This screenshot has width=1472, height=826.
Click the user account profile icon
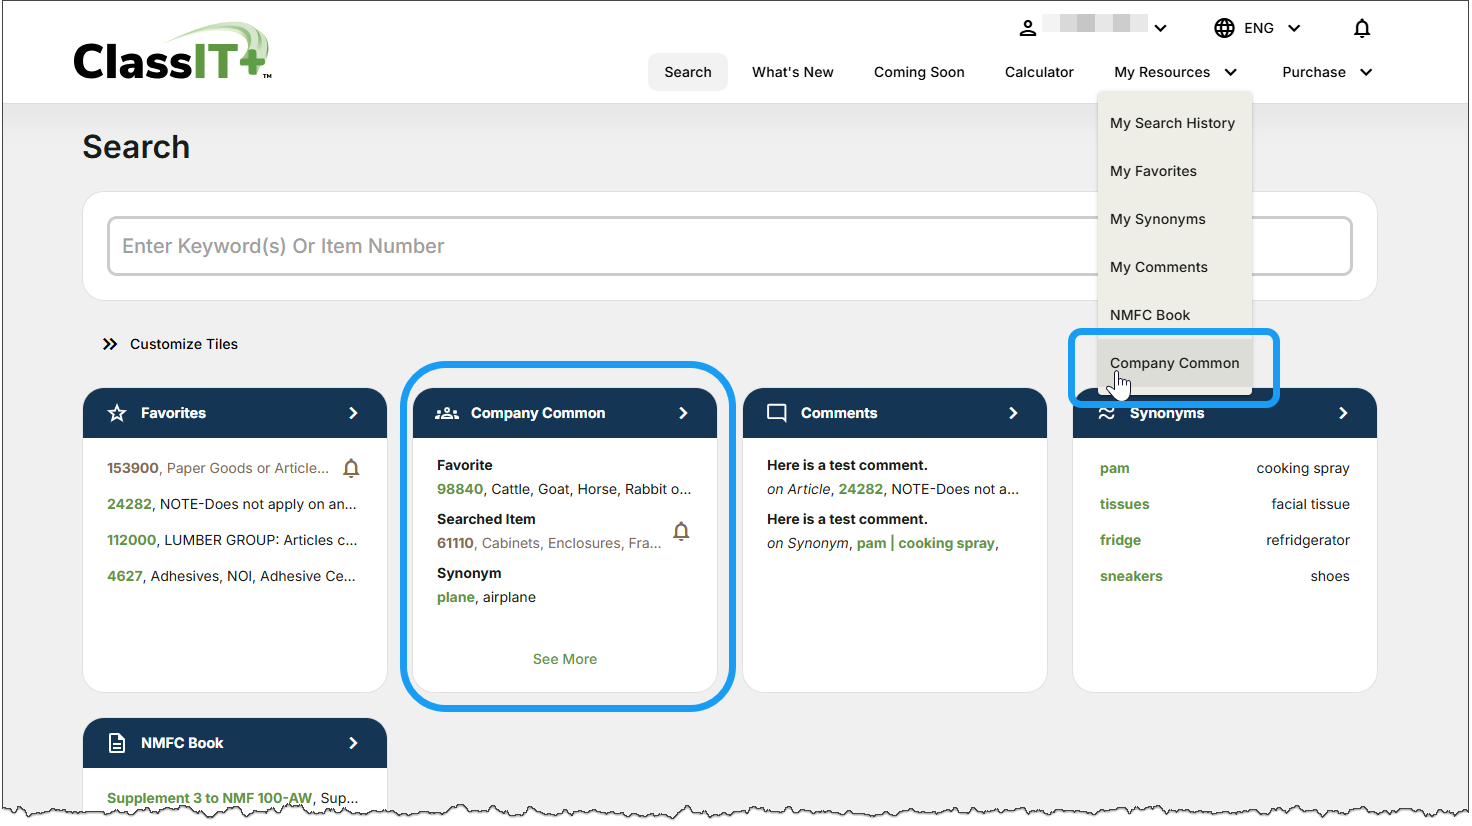pos(1027,28)
